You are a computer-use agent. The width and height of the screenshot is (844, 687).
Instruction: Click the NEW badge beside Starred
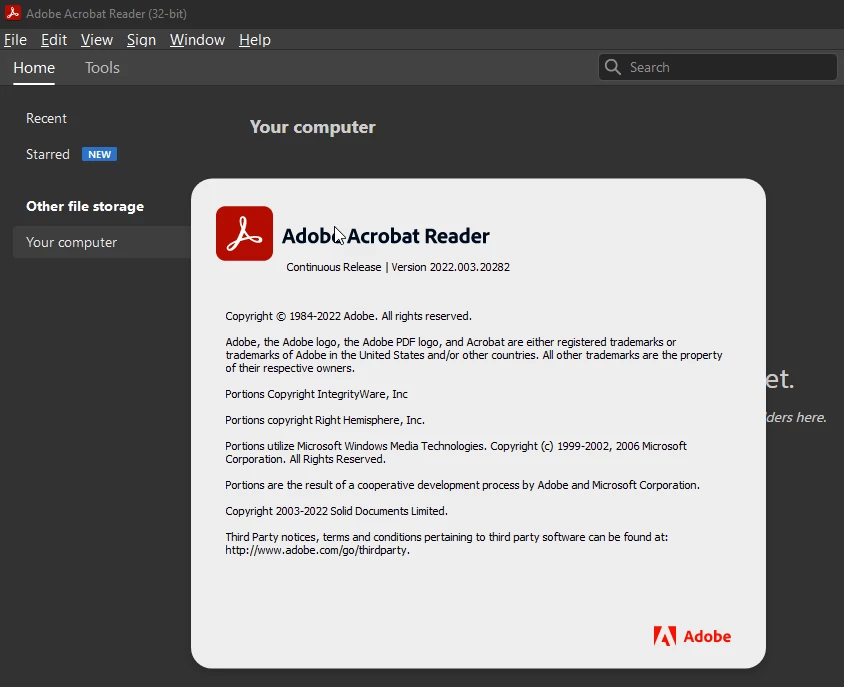click(100, 155)
